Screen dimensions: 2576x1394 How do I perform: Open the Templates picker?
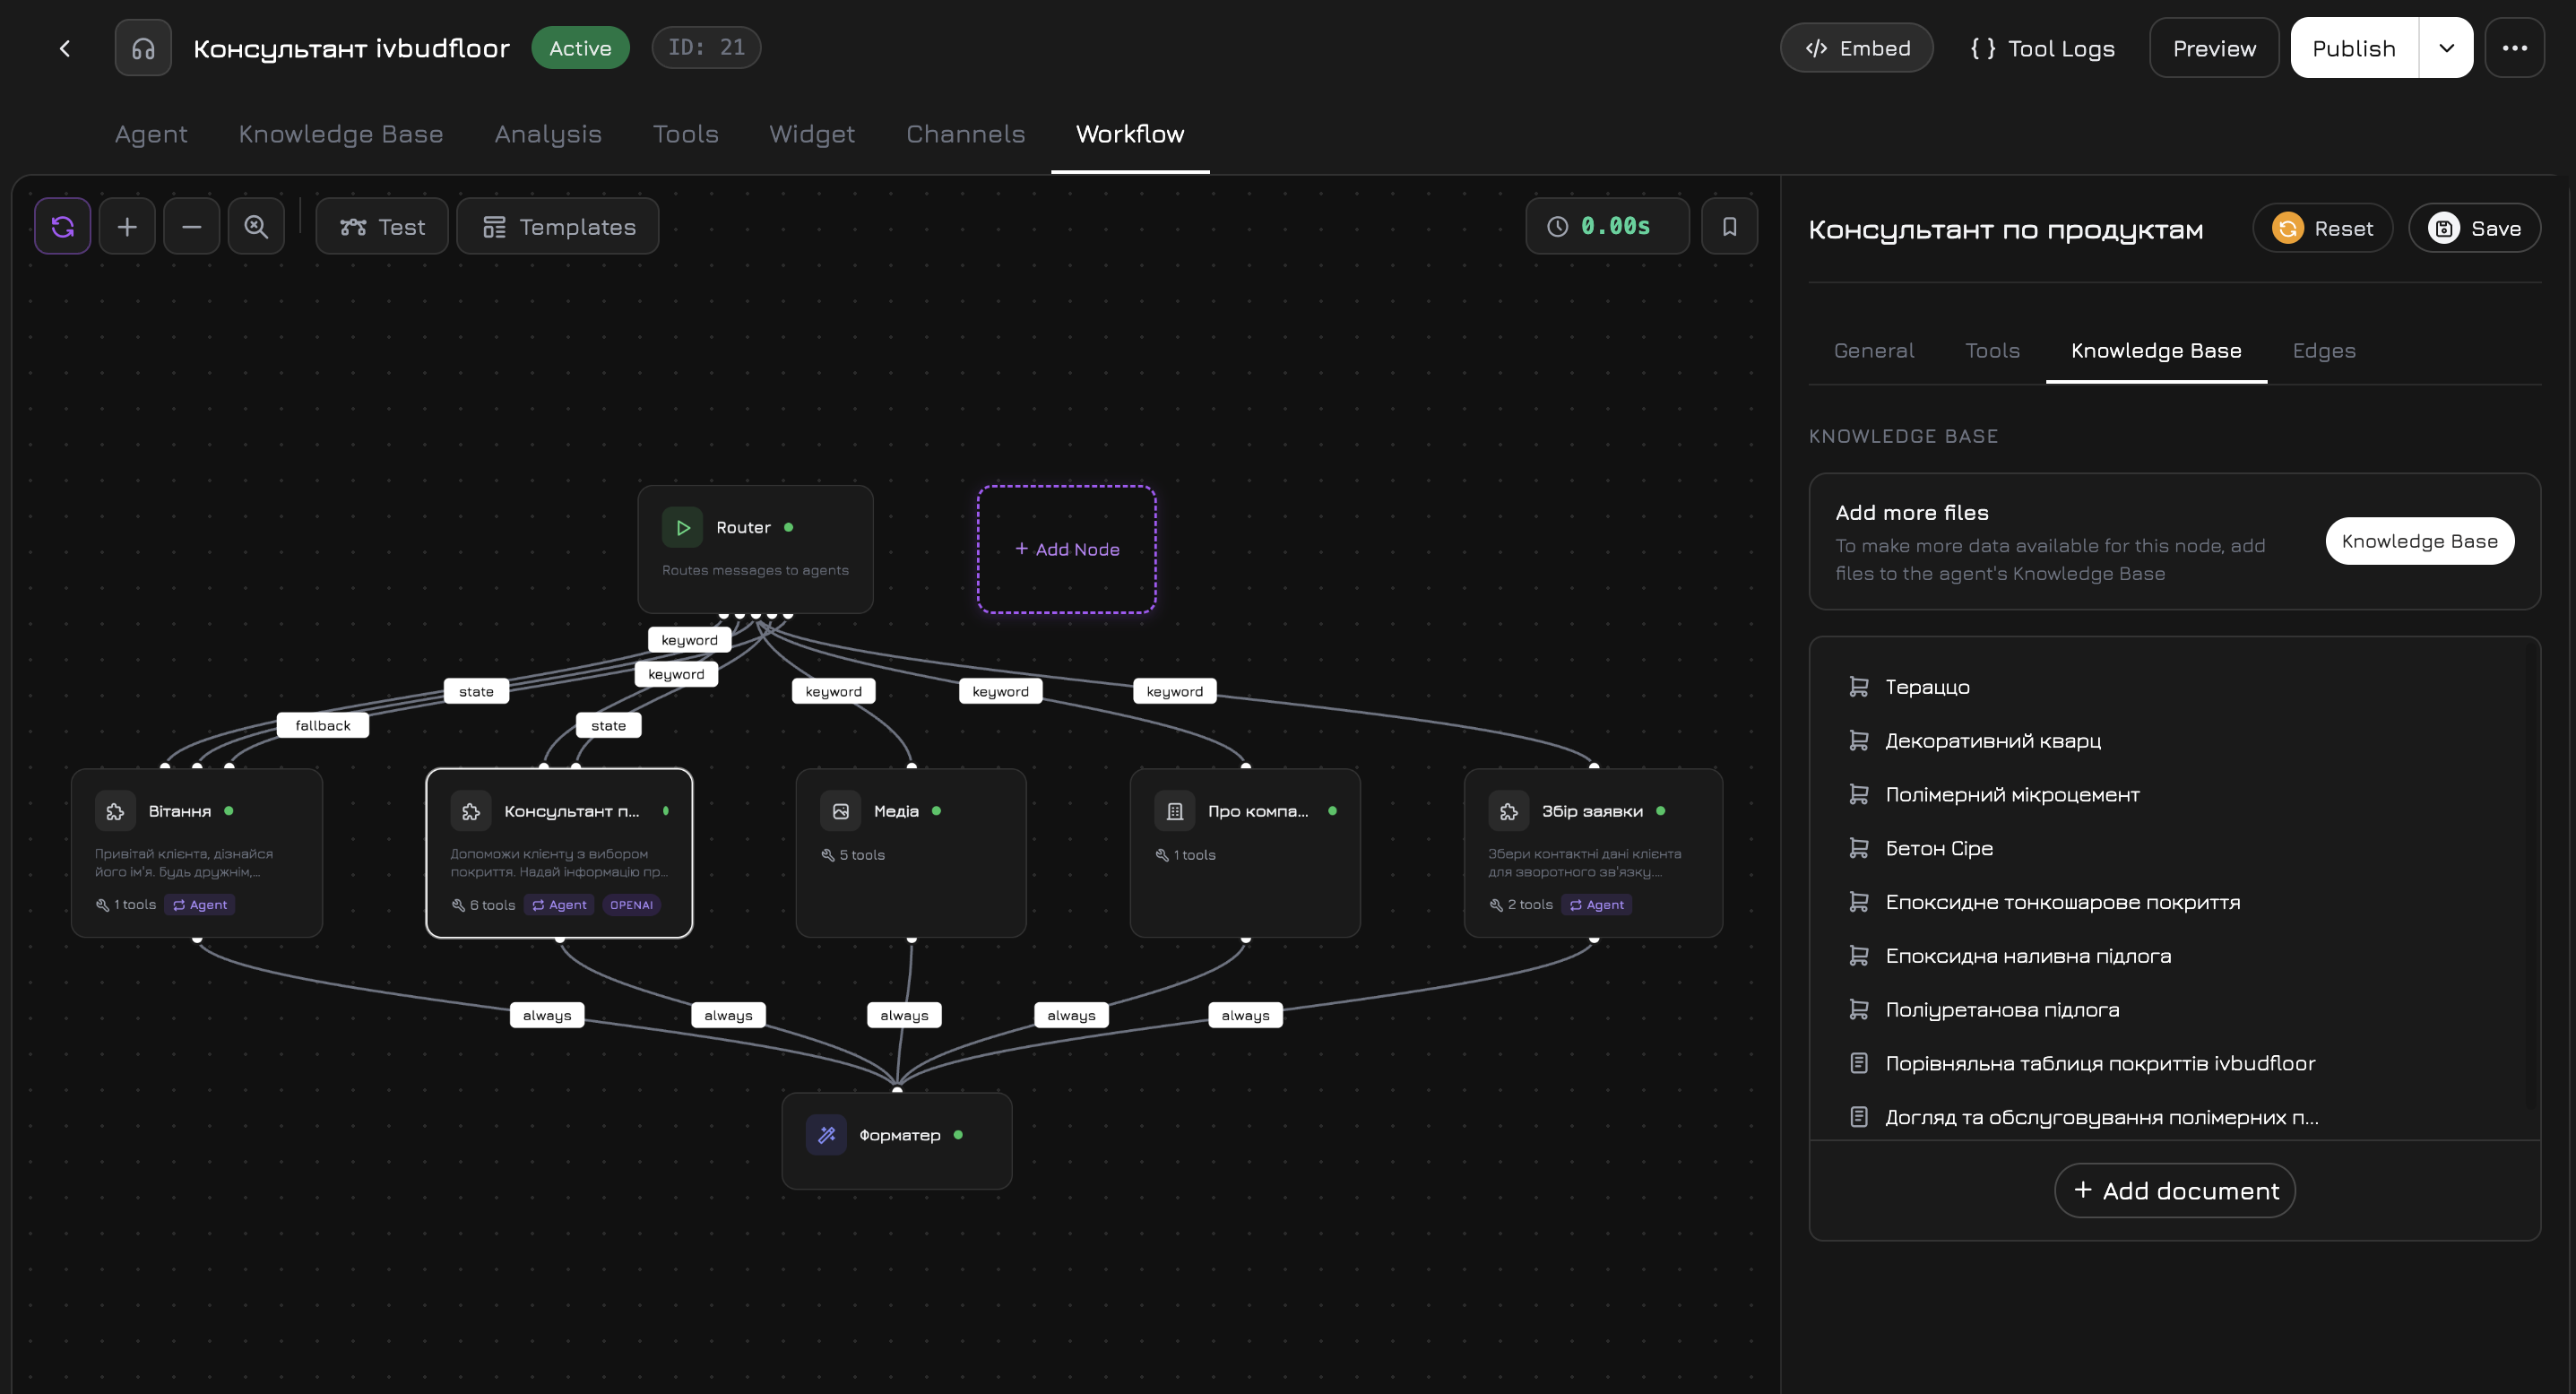pos(557,226)
